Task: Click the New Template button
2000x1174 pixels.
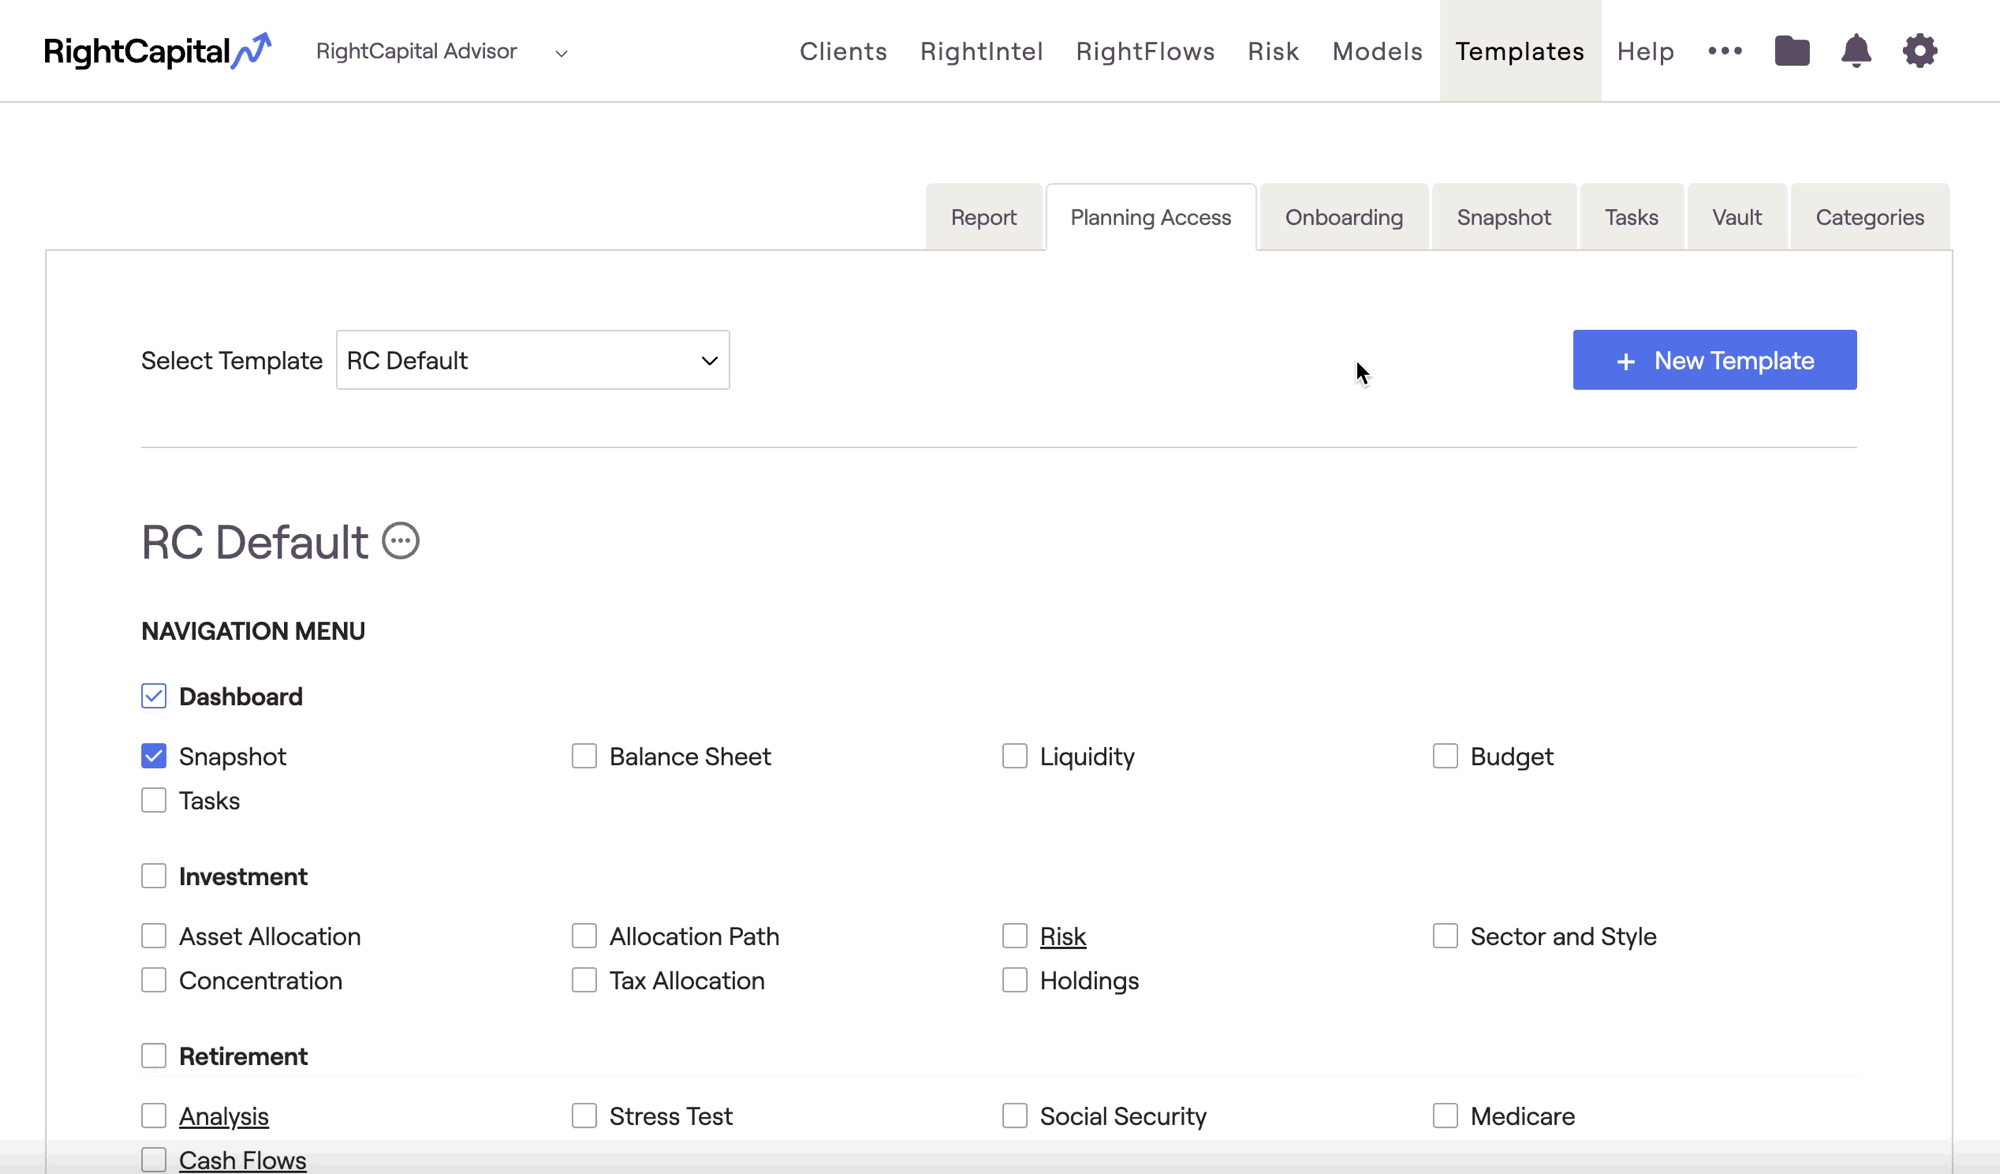Action: [1714, 360]
